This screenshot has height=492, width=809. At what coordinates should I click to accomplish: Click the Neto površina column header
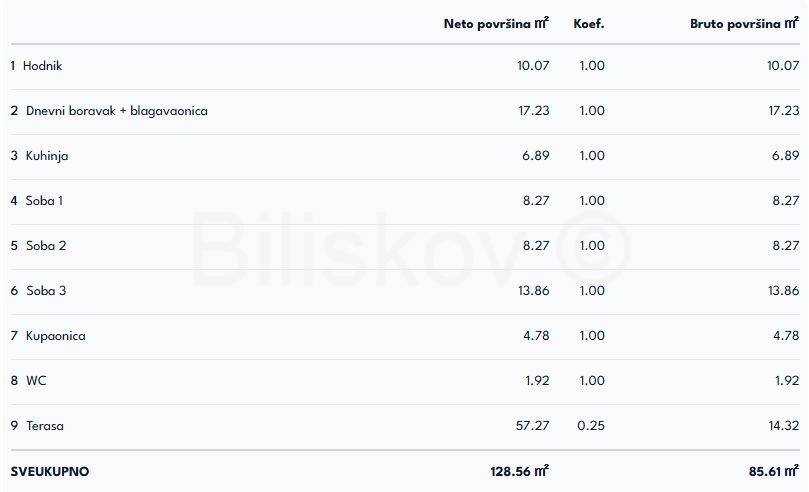coord(496,23)
